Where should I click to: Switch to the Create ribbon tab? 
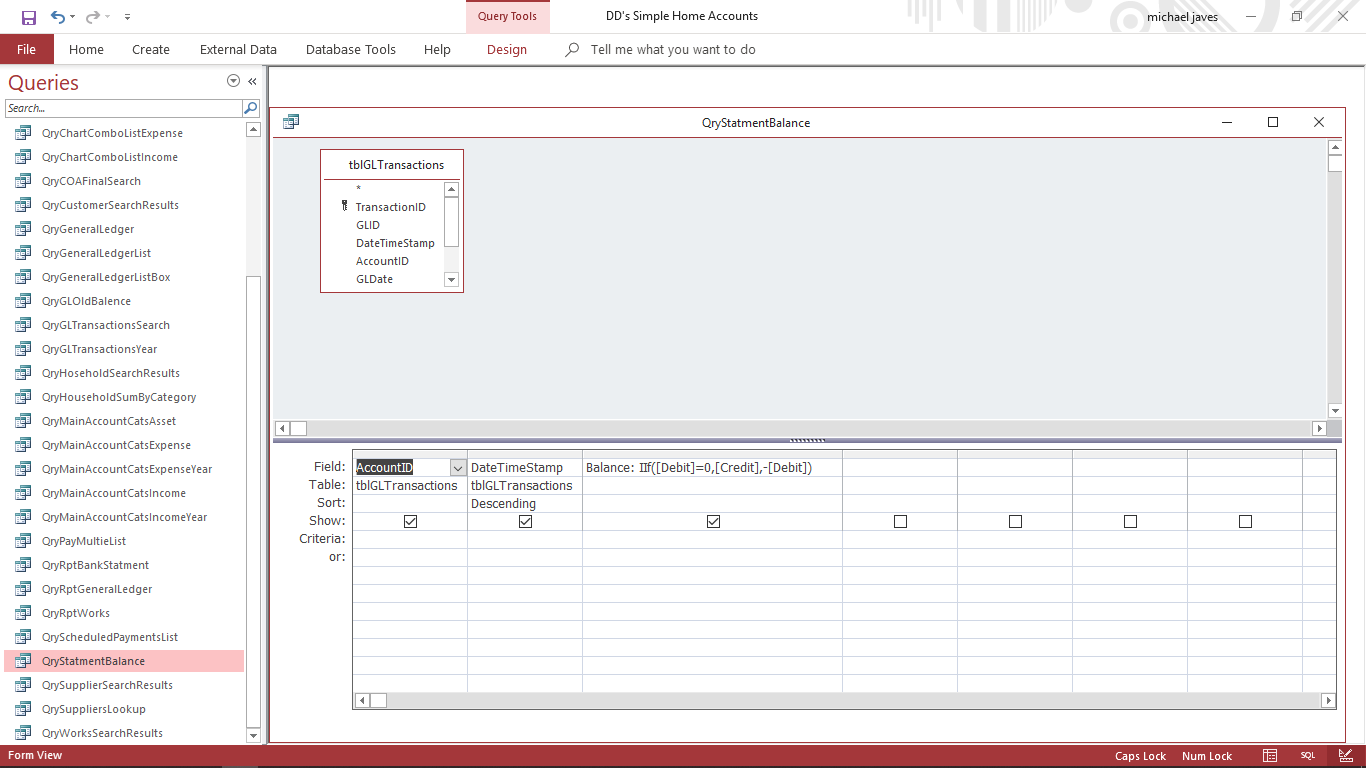coord(151,49)
